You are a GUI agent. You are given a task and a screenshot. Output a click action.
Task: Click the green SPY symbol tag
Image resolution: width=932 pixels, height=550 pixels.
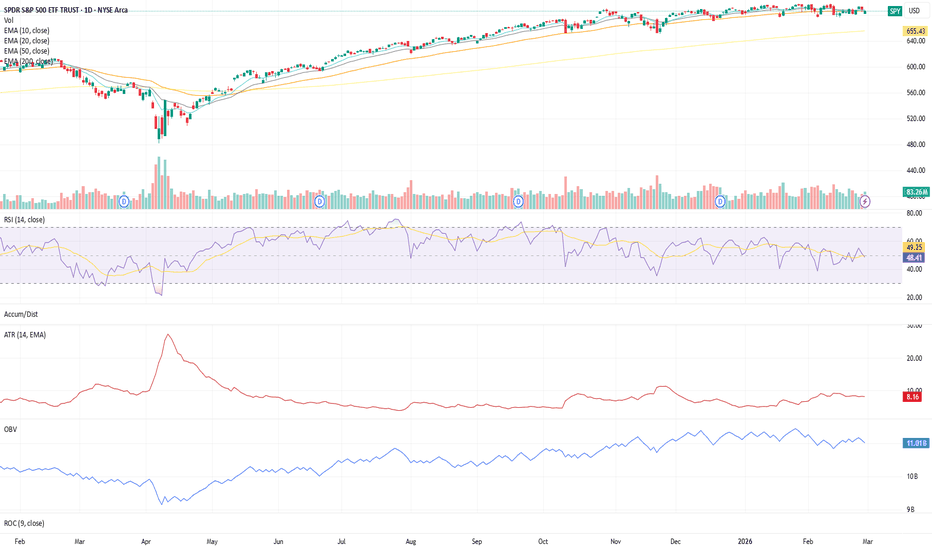(x=895, y=11)
